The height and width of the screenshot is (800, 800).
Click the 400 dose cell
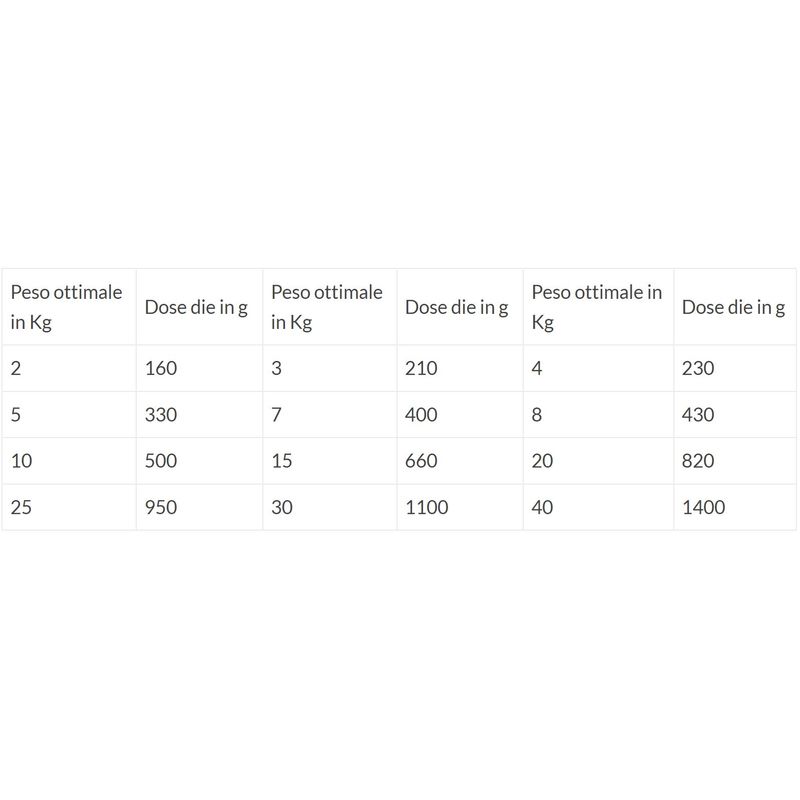tap(421, 414)
